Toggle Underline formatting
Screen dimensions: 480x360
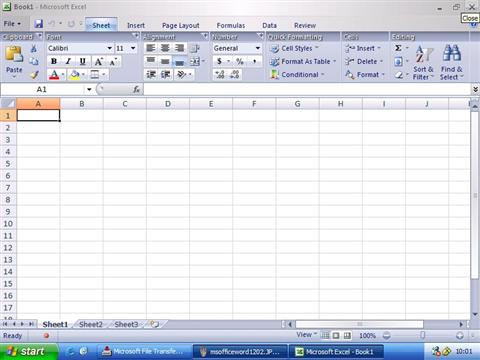pos(83,61)
